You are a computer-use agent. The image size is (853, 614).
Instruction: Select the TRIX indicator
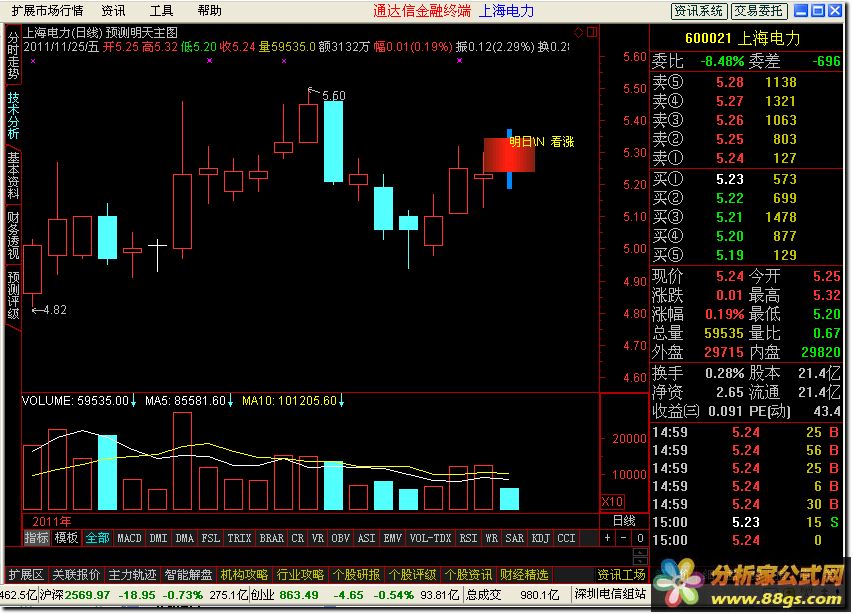(239, 538)
